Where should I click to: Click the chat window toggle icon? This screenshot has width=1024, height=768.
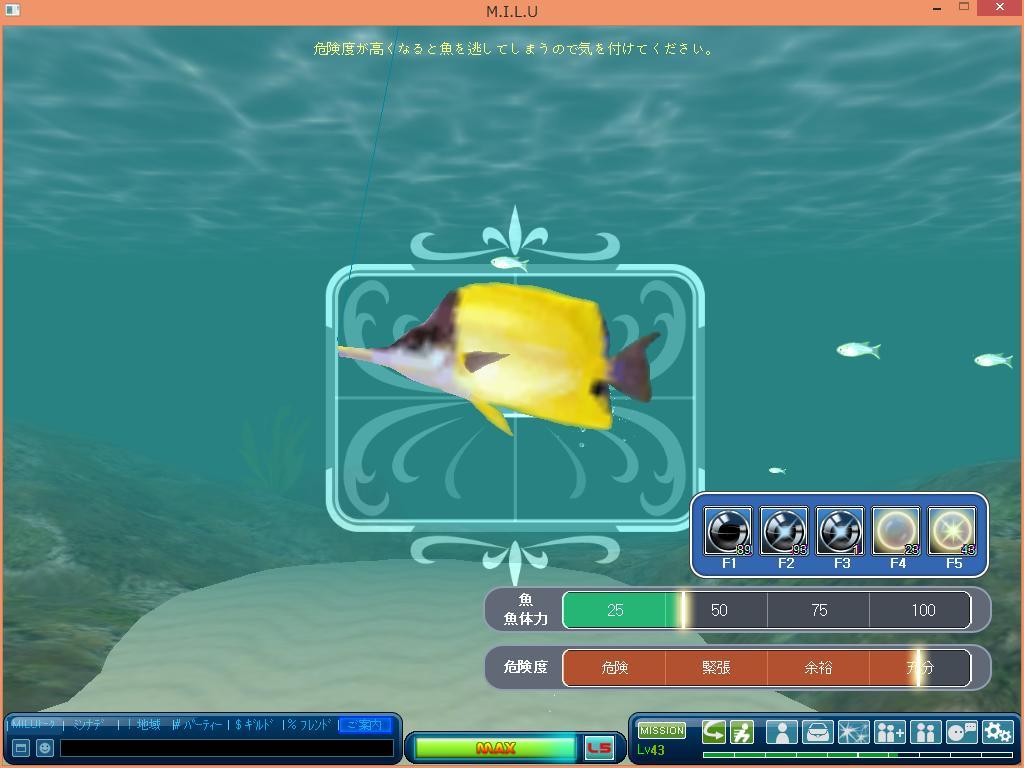(x=21, y=748)
